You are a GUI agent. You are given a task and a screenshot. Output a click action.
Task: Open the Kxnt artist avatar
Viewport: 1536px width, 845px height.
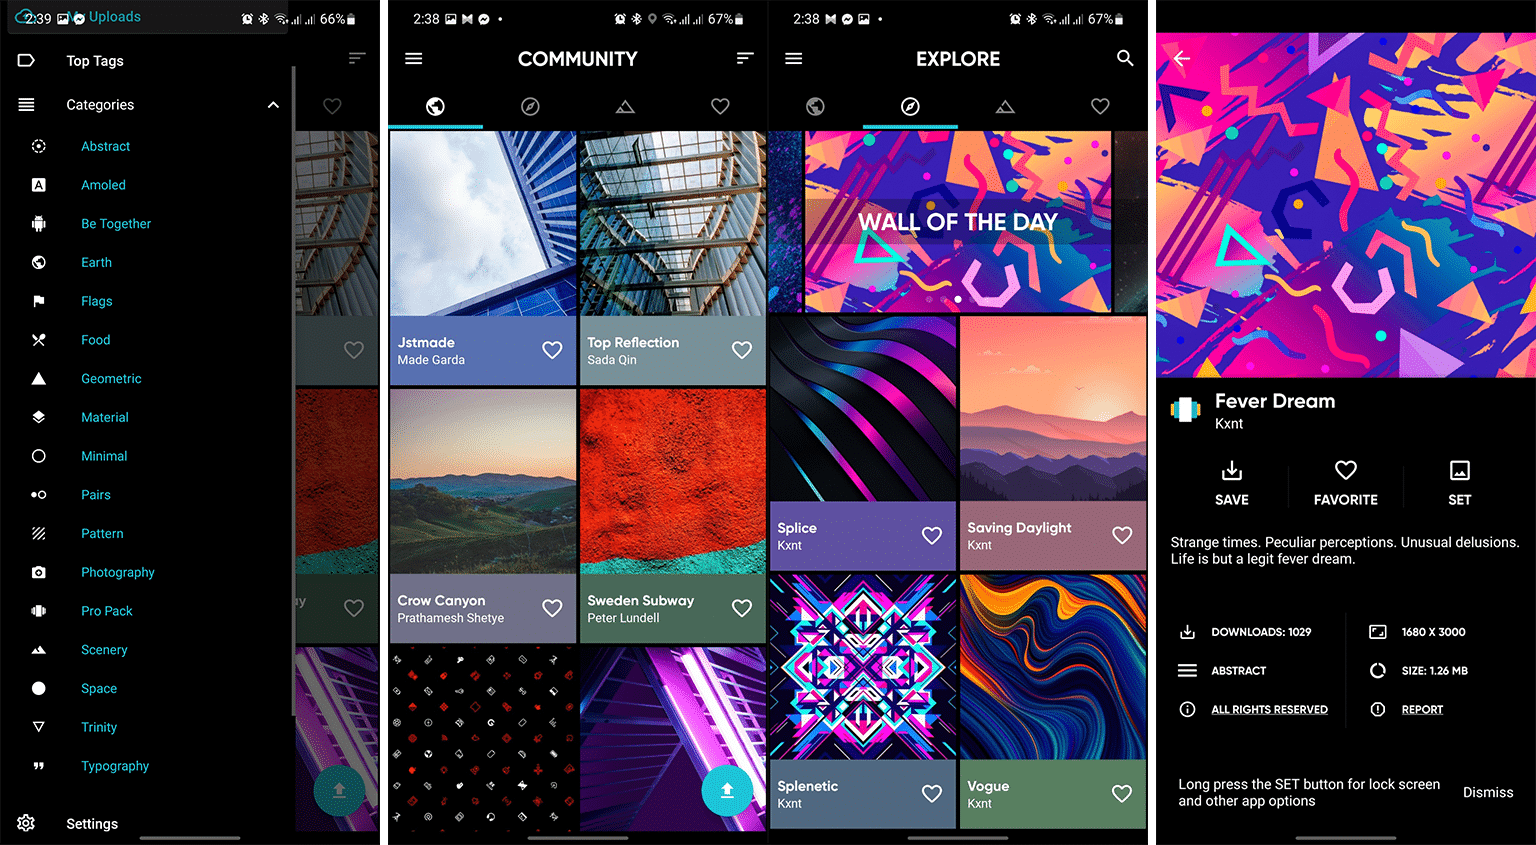1186,409
